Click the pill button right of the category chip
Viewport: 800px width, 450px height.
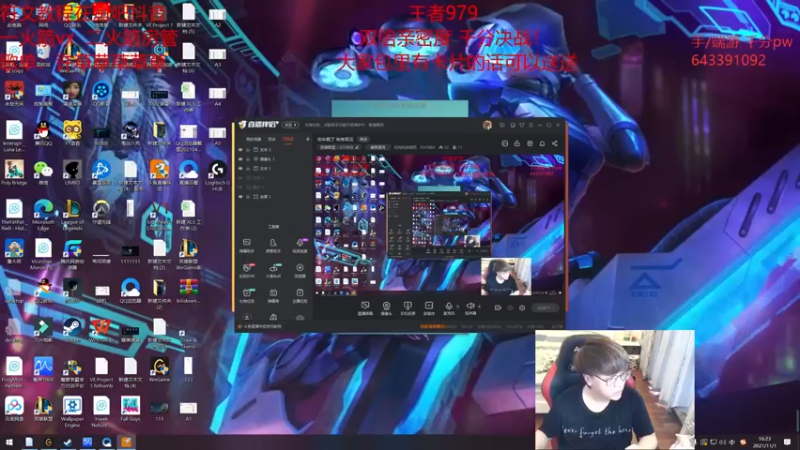(x=378, y=147)
